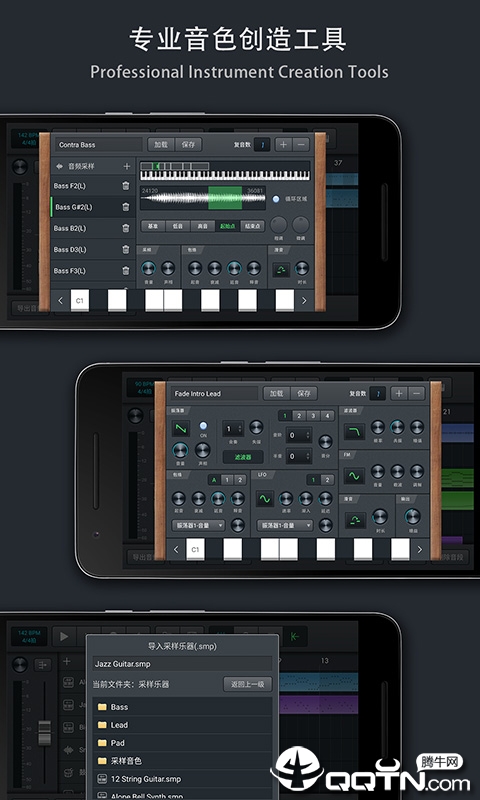
Task: Click the Jazz Guitar.smp filename field
Action: point(182,664)
